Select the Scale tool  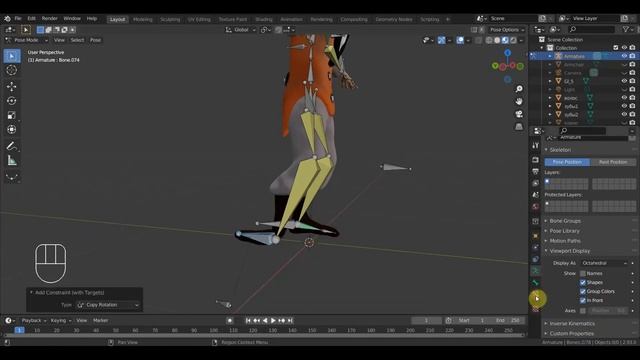[12, 115]
